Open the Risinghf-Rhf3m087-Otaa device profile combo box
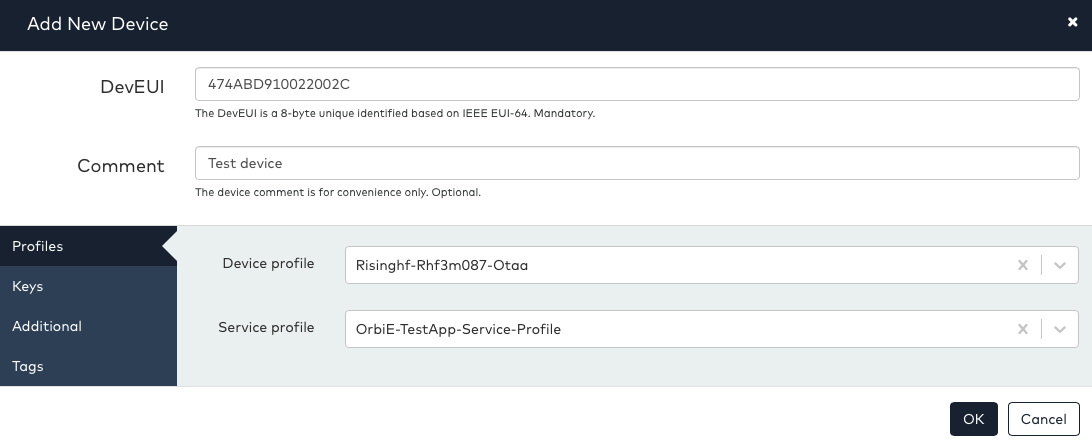 712,265
